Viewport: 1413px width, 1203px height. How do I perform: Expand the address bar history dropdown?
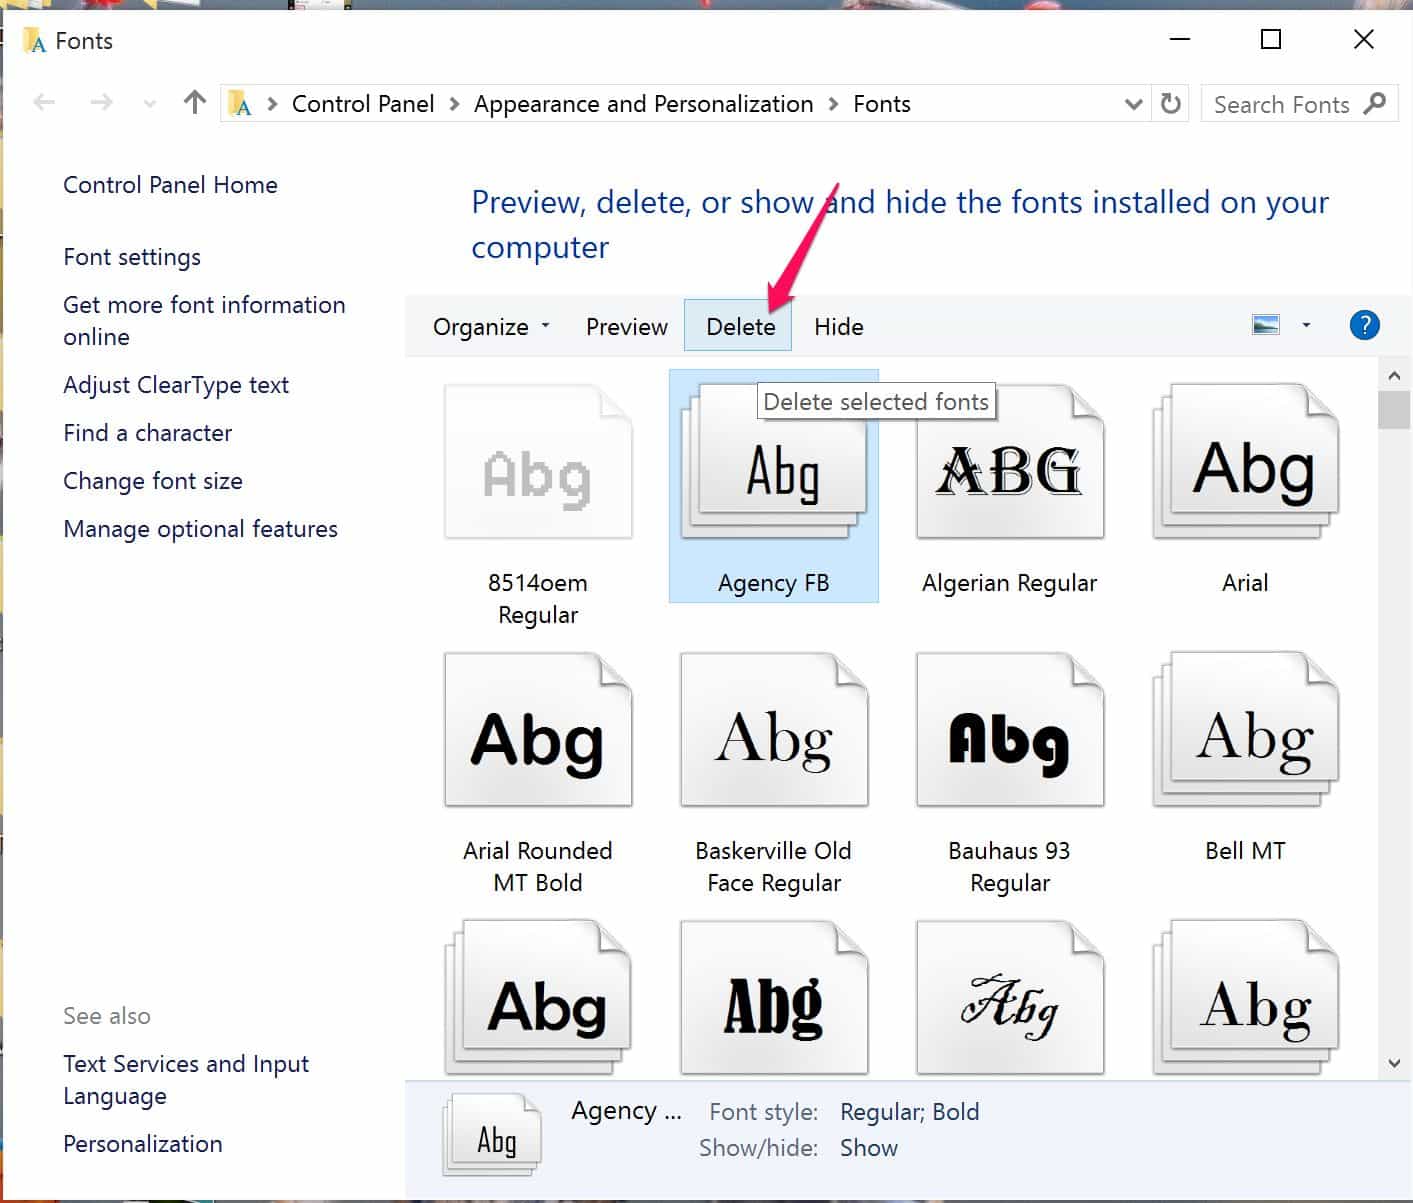(x=1133, y=104)
